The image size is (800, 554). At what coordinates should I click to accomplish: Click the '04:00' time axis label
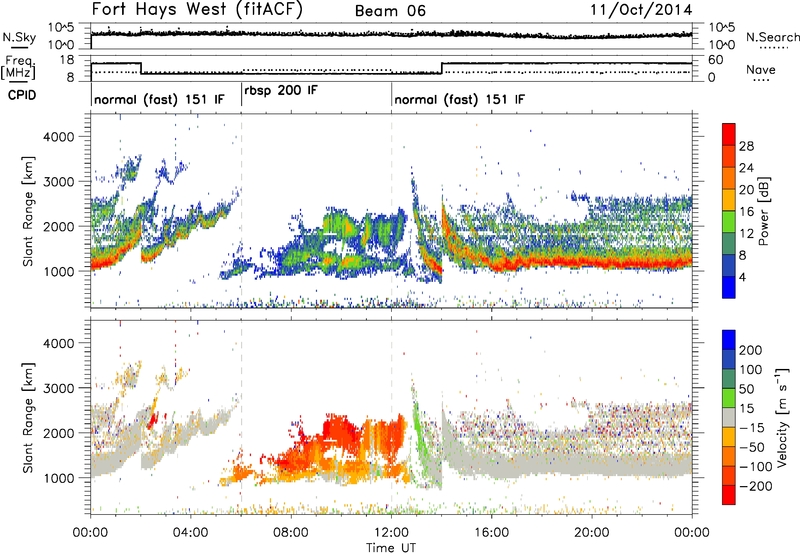click(190, 533)
